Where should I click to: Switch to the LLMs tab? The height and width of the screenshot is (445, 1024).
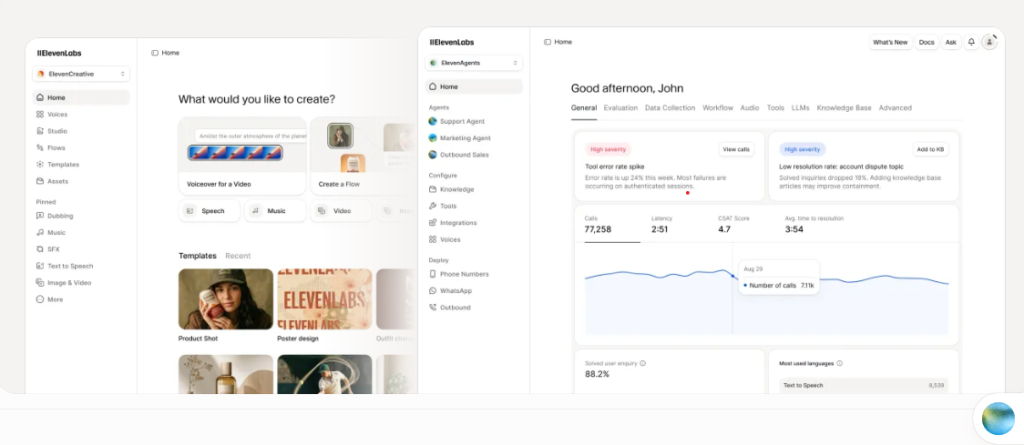pyautogui.click(x=800, y=108)
